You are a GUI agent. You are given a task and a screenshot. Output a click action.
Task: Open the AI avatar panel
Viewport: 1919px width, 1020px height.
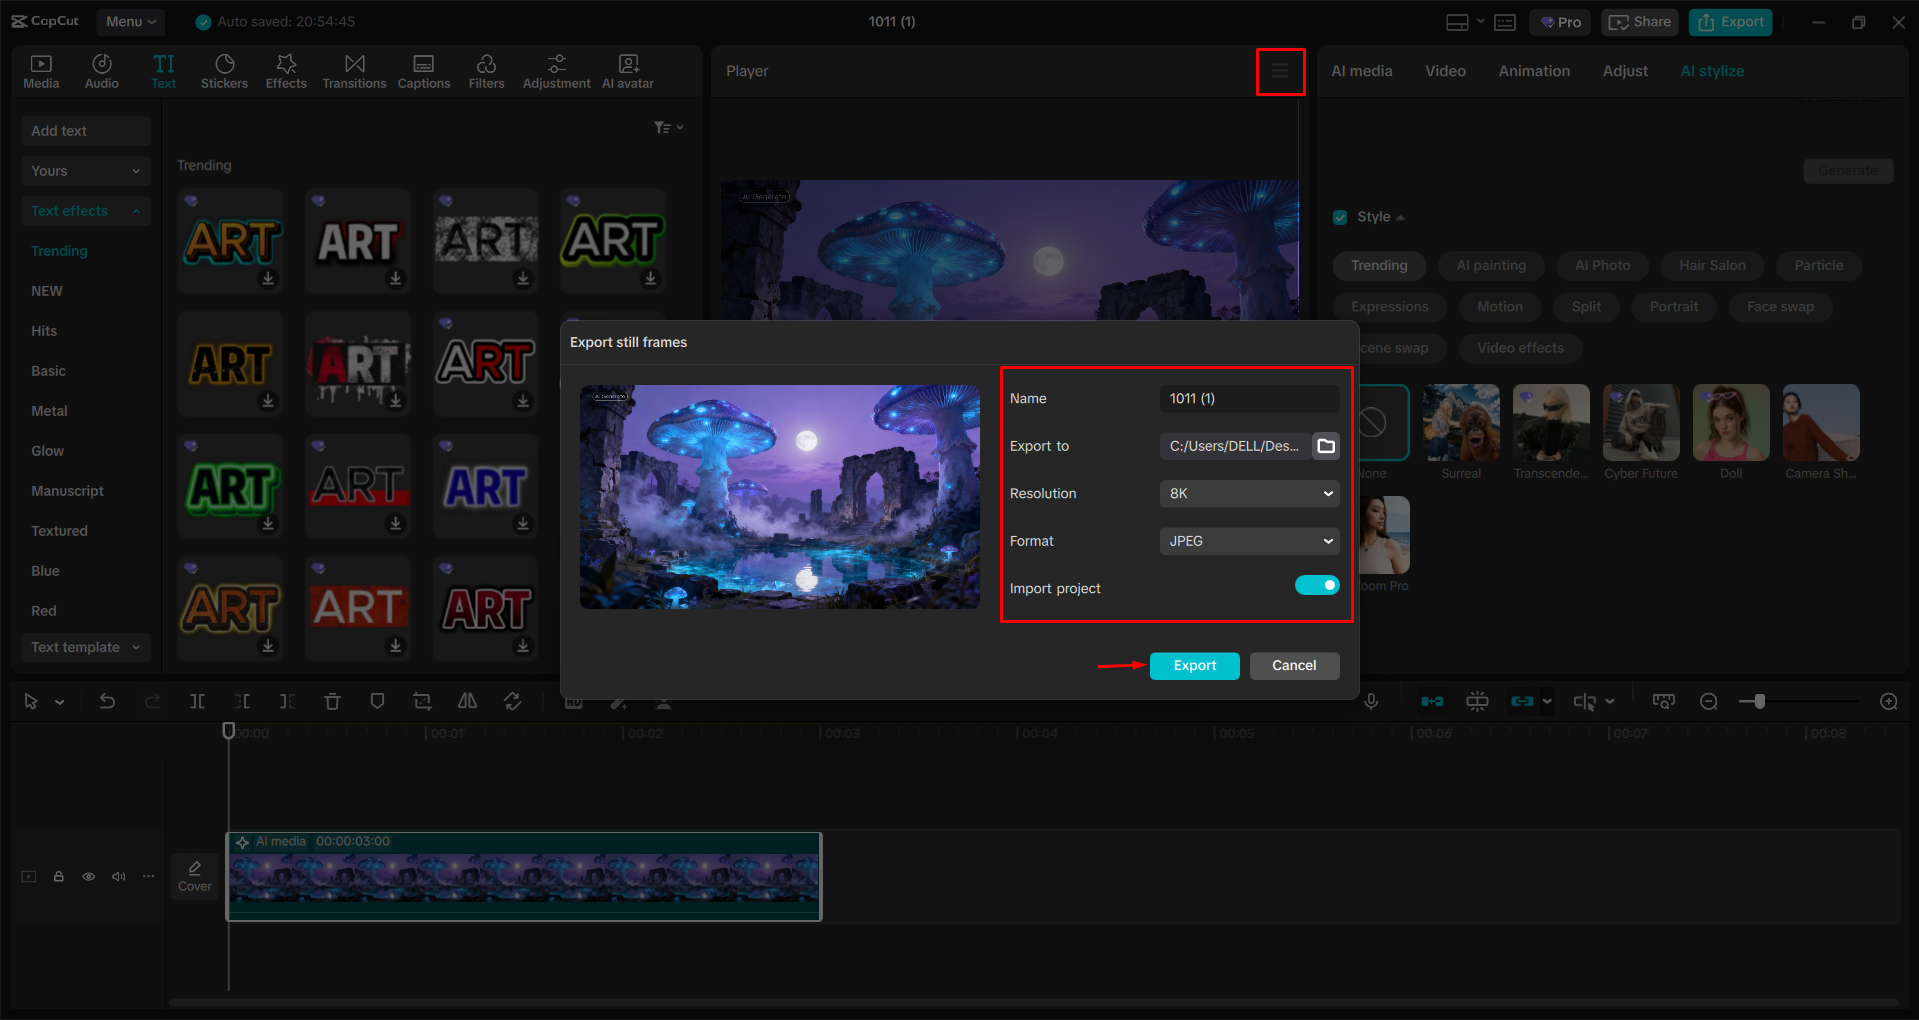coord(627,70)
